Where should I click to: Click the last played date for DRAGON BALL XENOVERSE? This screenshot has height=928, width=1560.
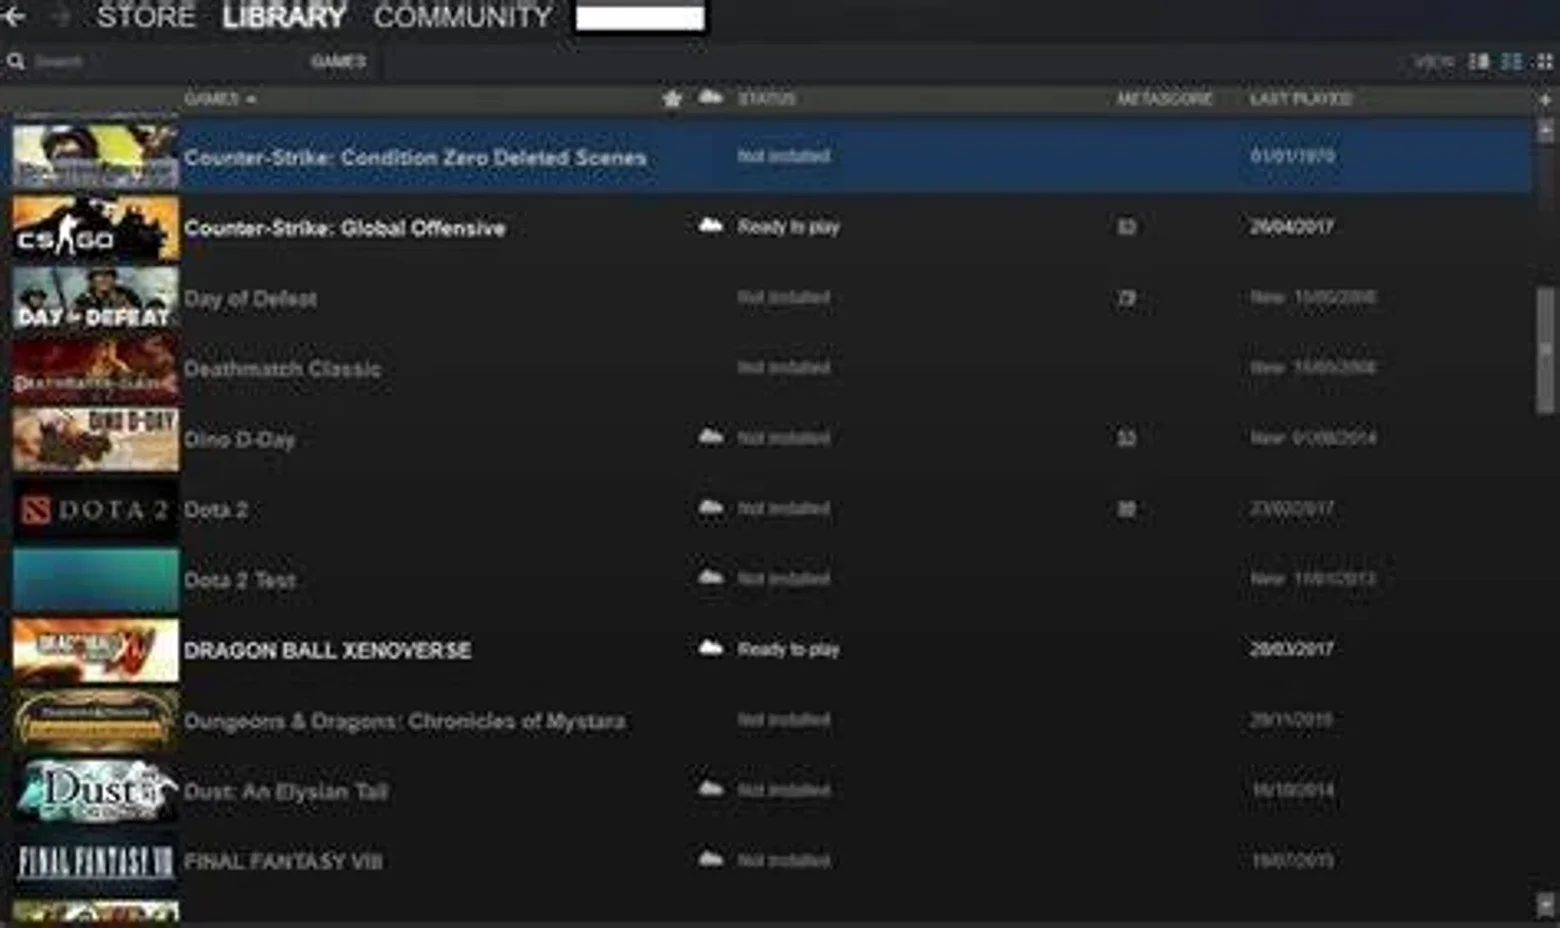[1292, 649]
